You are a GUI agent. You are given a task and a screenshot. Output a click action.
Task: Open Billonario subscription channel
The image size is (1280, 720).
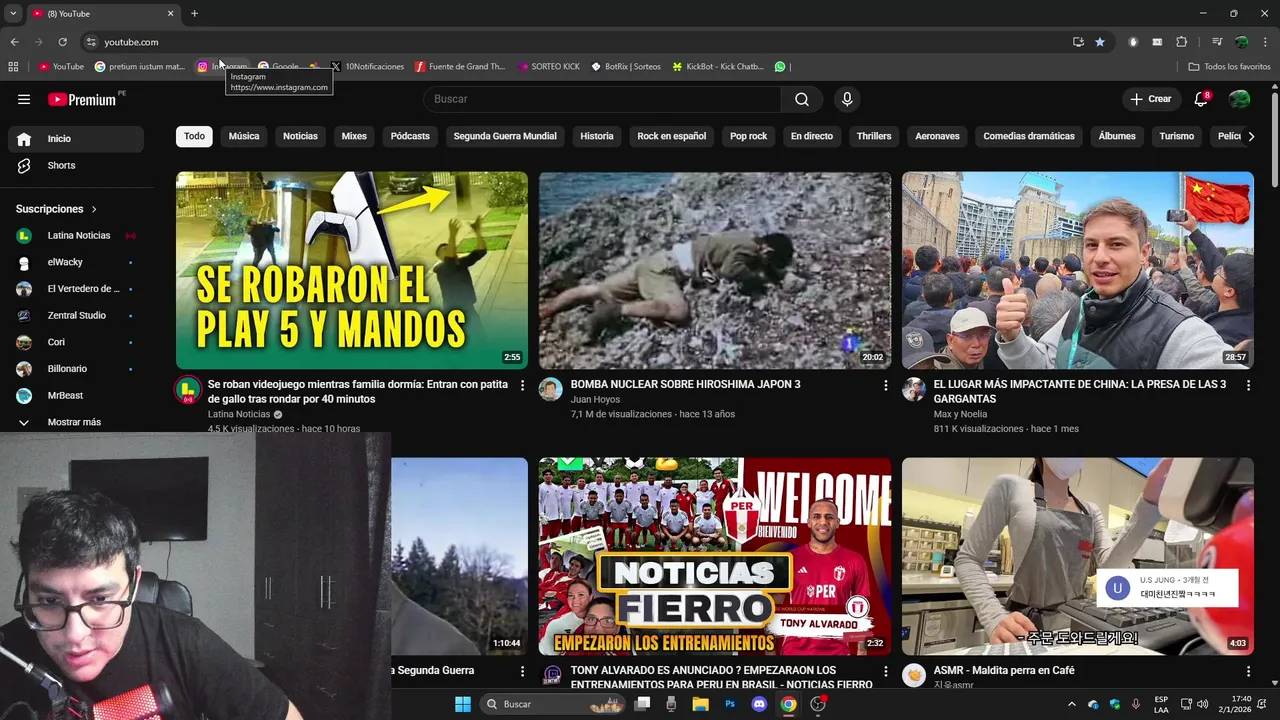[76, 369]
